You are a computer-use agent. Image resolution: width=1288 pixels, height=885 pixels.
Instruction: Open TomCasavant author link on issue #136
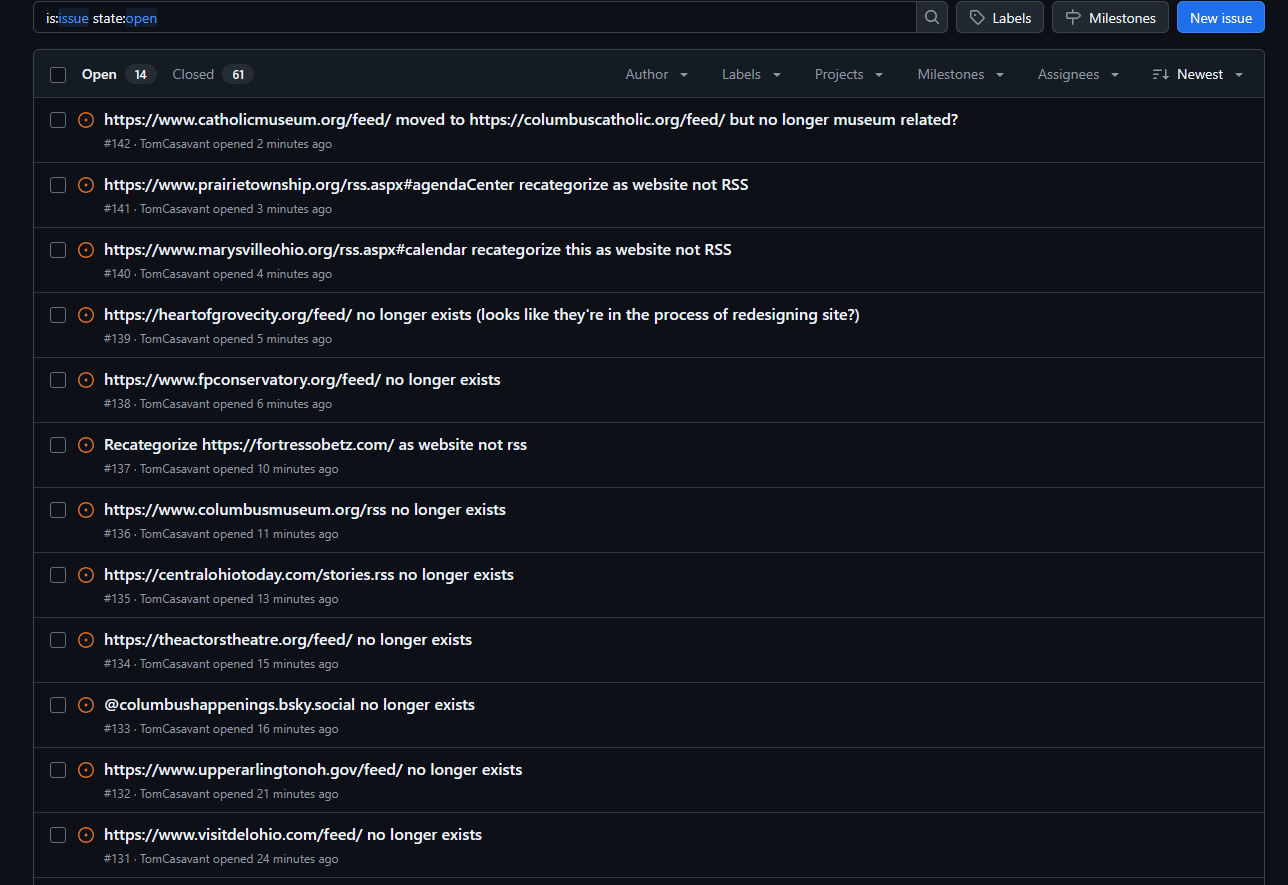pos(175,534)
